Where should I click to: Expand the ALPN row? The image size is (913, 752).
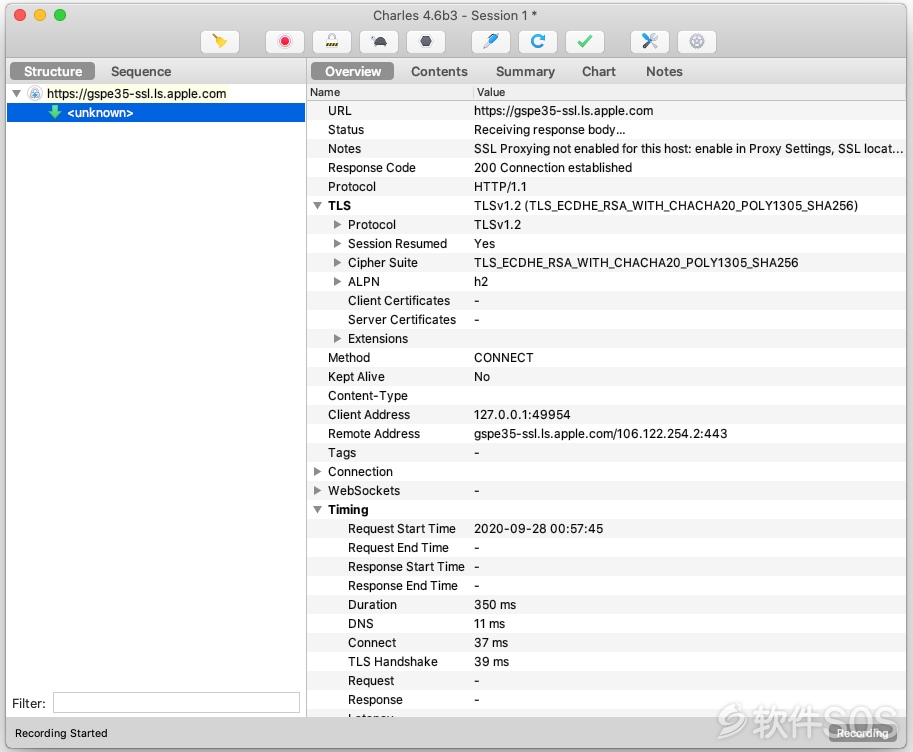pos(337,281)
